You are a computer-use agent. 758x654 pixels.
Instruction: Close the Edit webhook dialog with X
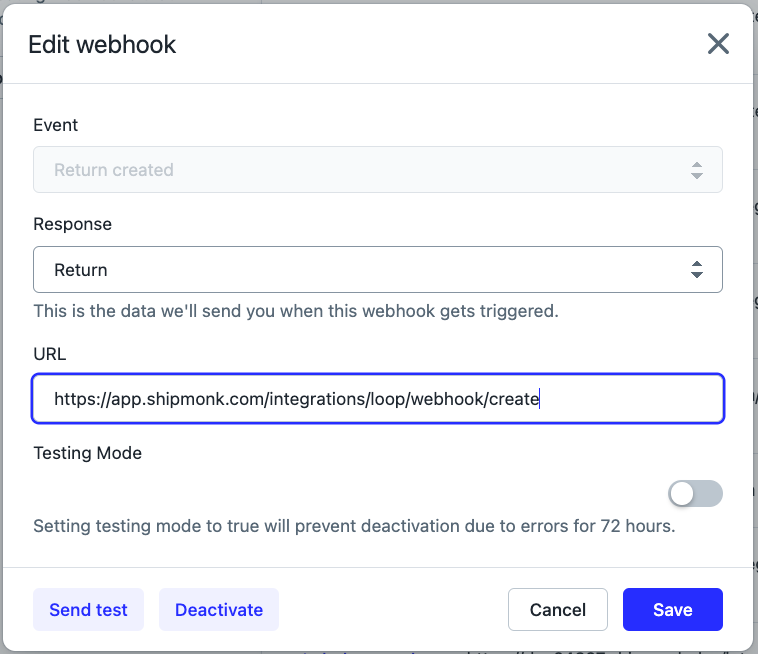[718, 44]
